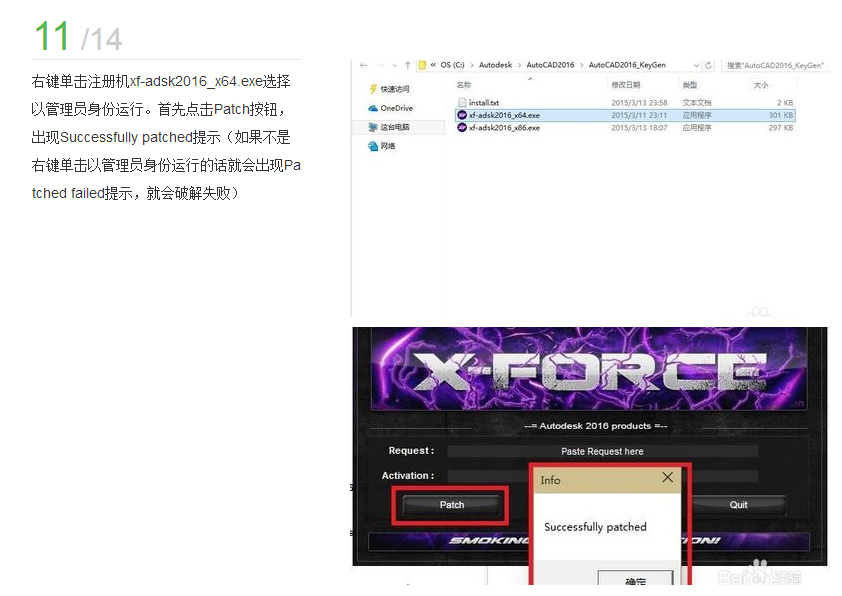Viewport: 842px width, 596px height.
Task: Click the 301 KB size cell
Action: (781, 115)
